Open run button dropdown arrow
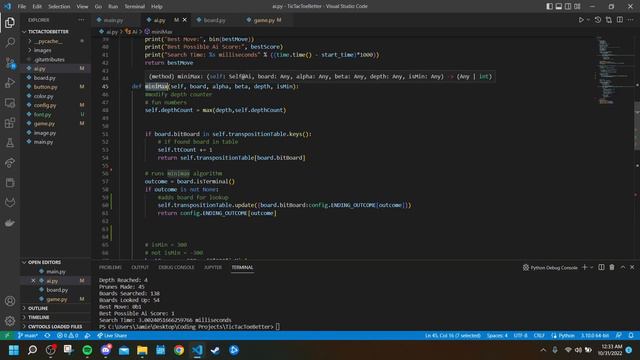Image resolution: width=640 pixels, height=360 pixels. click(x=588, y=20)
